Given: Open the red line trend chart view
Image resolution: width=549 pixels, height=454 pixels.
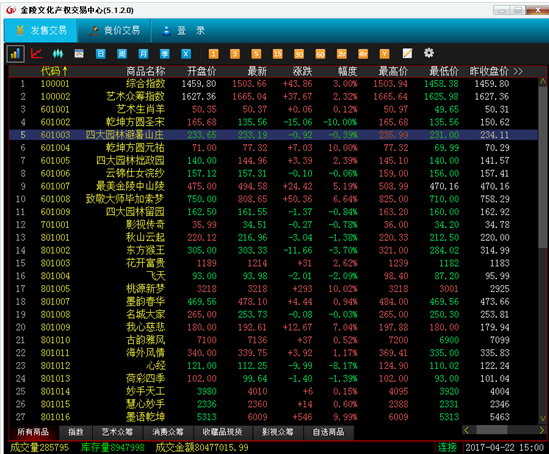Looking at the screenshot, I should pyautogui.click(x=36, y=54).
